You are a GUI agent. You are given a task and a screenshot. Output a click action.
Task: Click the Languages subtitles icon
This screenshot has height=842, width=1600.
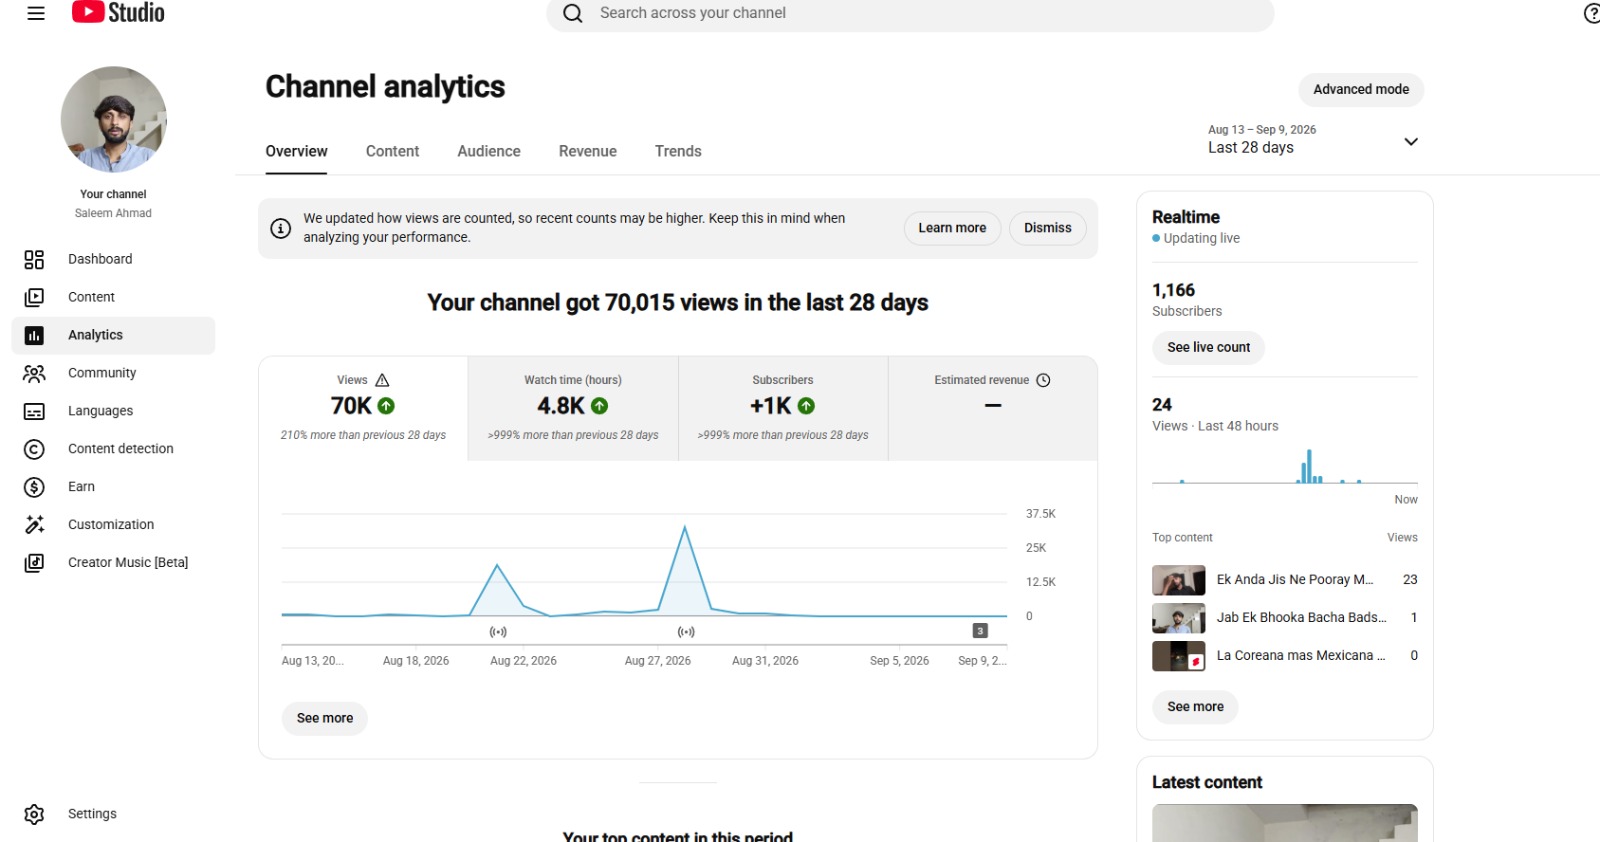pos(34,412)
